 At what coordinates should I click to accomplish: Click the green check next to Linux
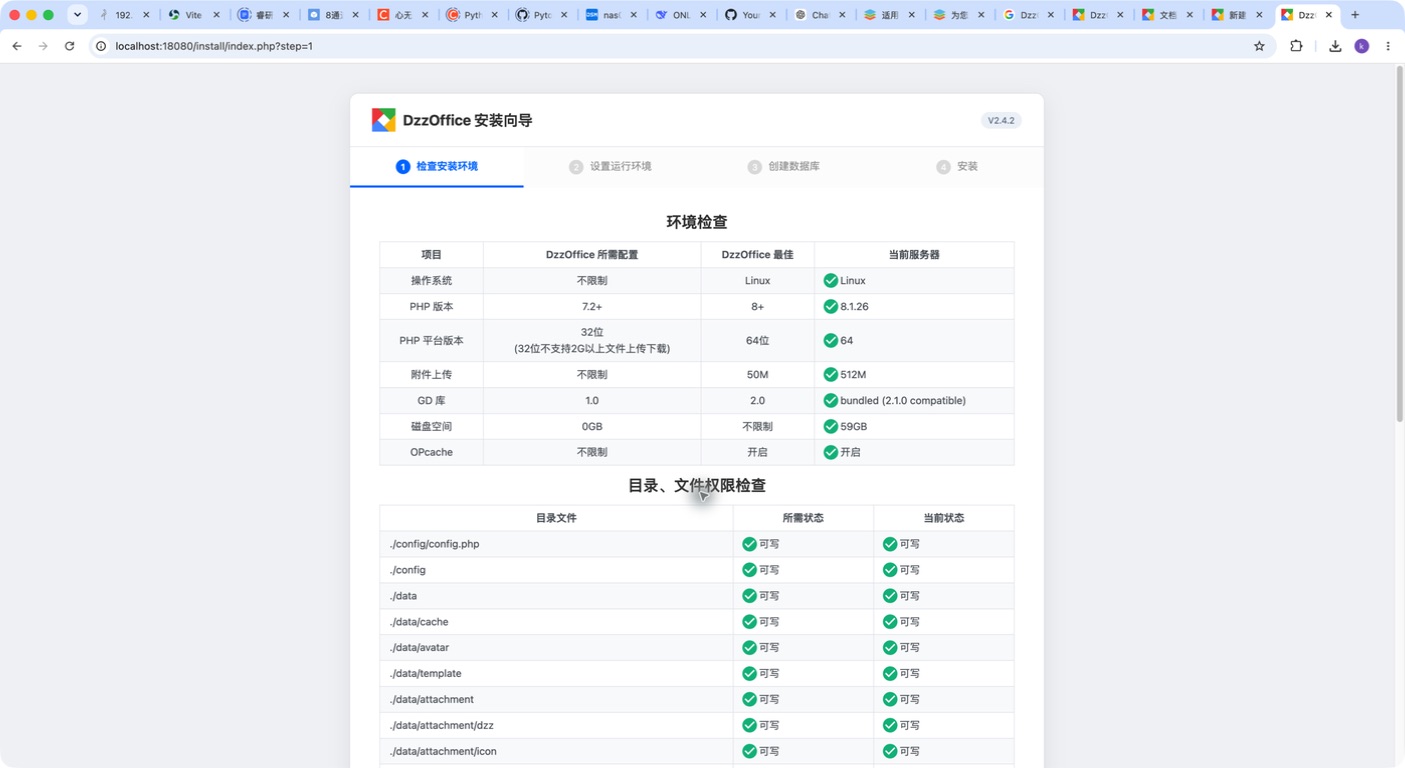830,281
